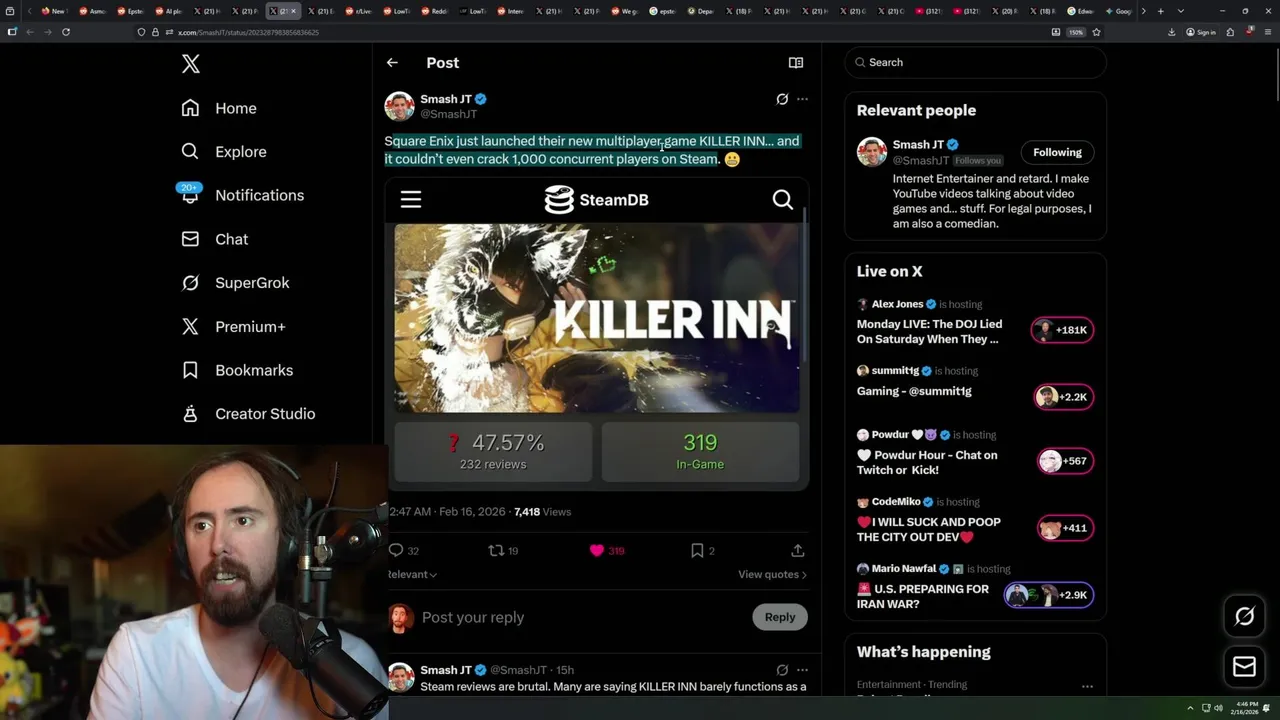
Task: Open the floating Grok button
Action: [1244, 616]
